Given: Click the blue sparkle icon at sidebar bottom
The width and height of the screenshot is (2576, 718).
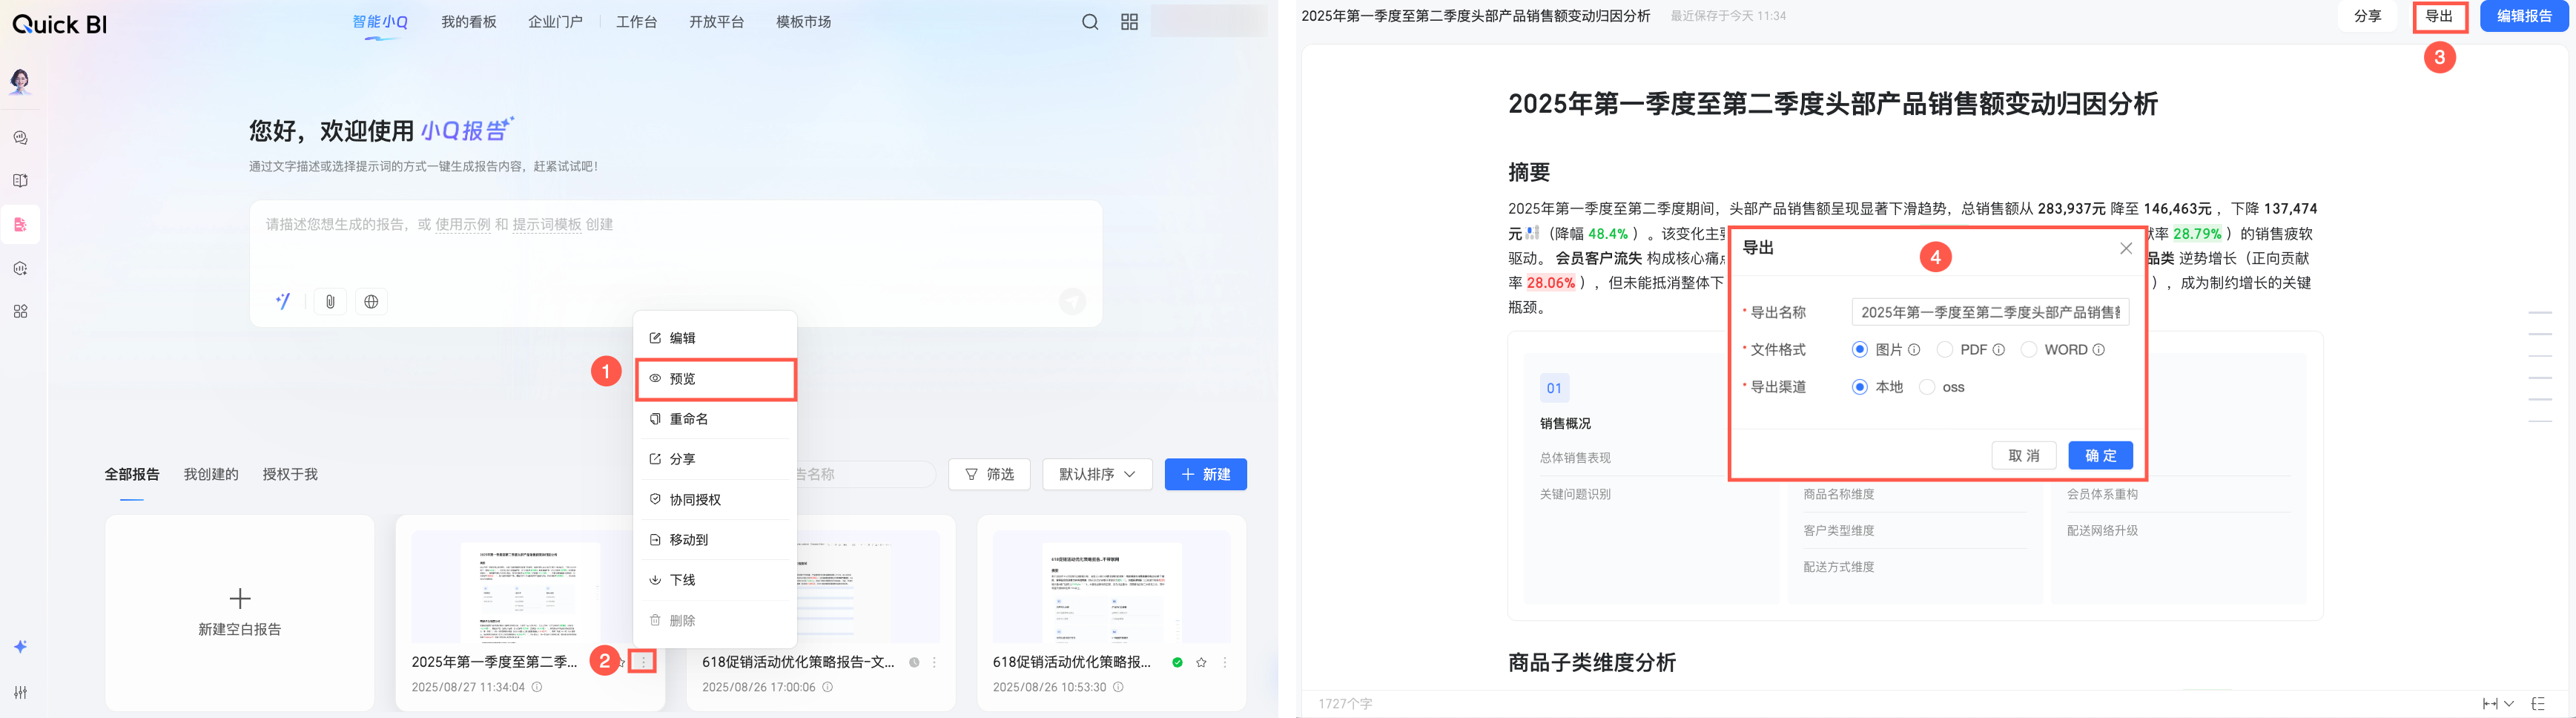Looking at the screenshot, I should pos(20,647).
